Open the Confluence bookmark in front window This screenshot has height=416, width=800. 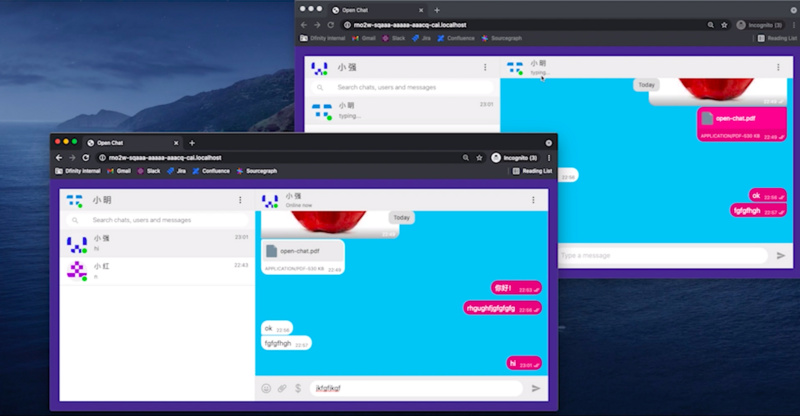(x=211, y=171)
